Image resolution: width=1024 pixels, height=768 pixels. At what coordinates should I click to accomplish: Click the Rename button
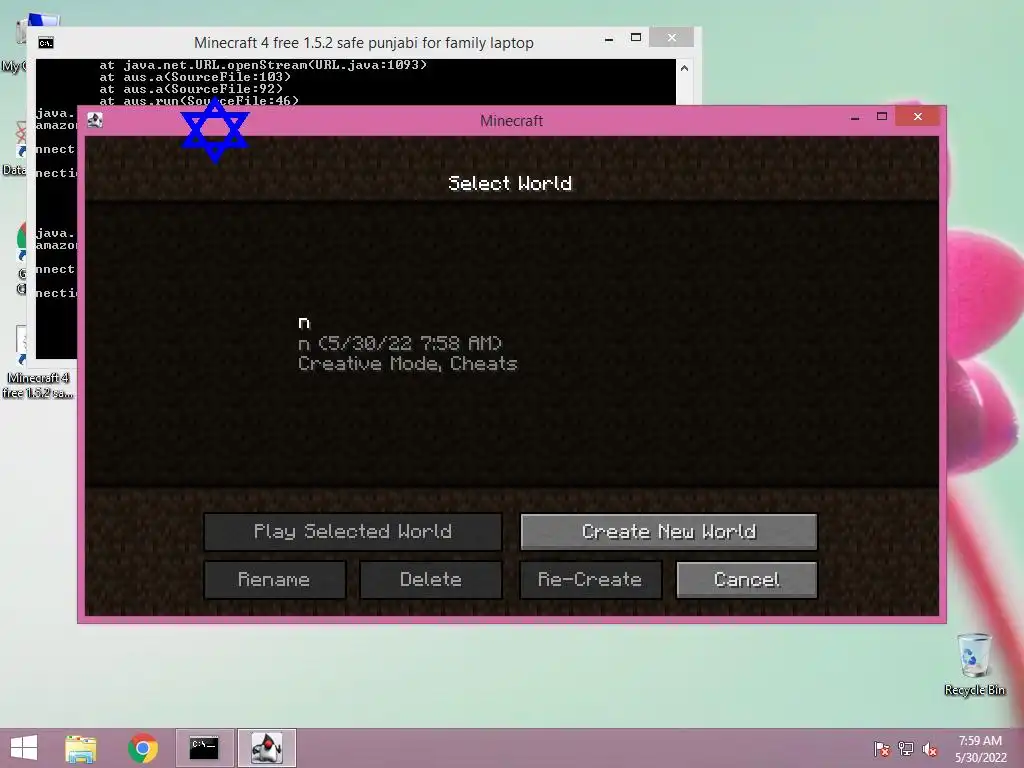coord(274,579)
